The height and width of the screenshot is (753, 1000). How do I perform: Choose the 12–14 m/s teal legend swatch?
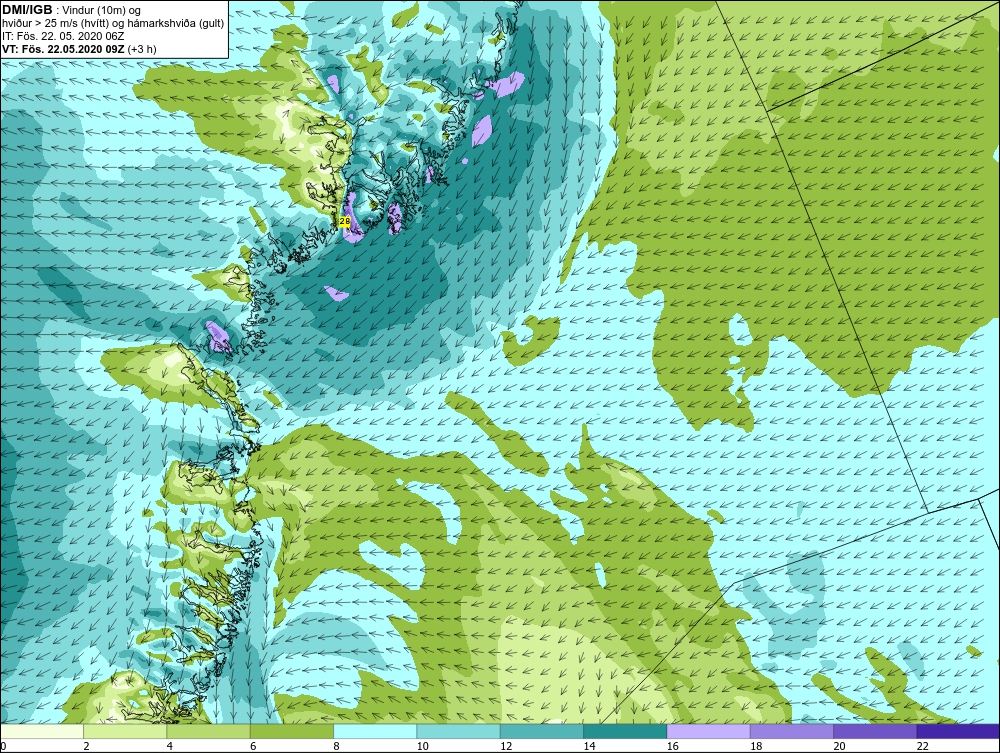[x=541, y=731]
